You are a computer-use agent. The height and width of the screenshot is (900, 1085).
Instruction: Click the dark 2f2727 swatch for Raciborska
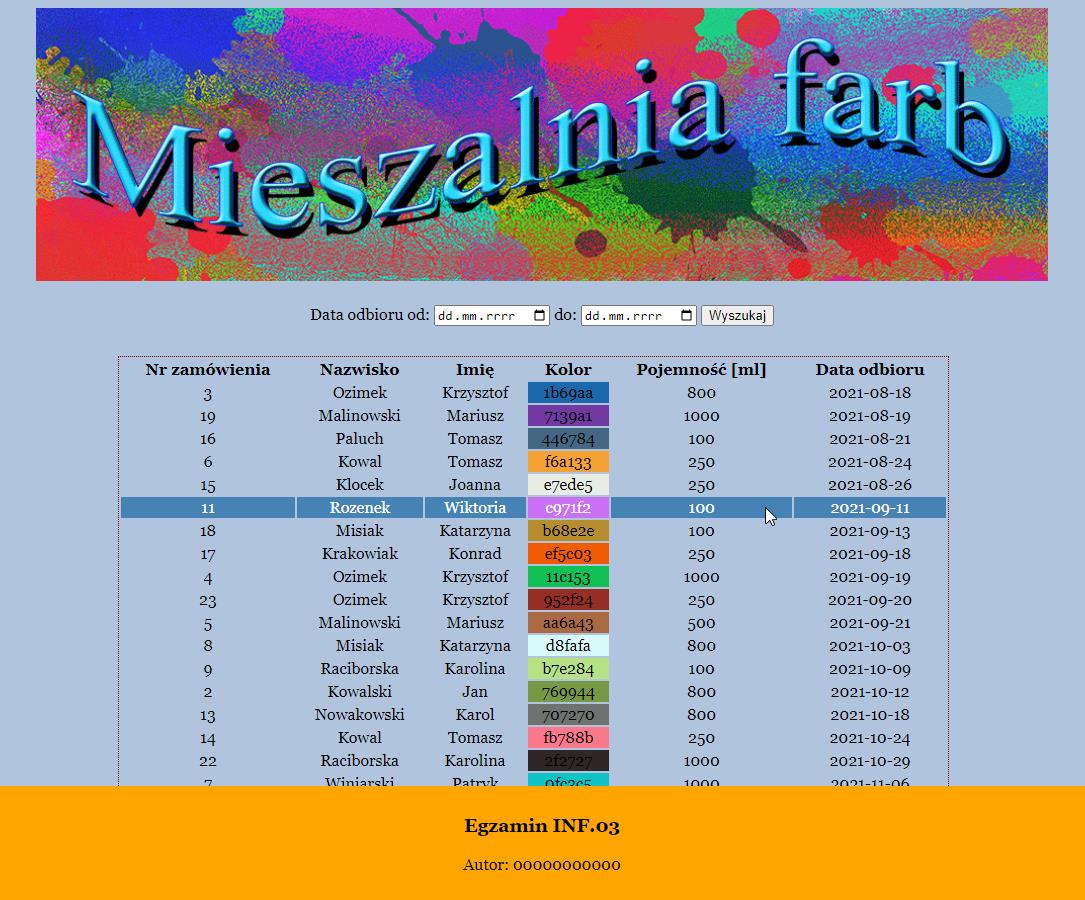pyautogui.click(x=568, y=761)
